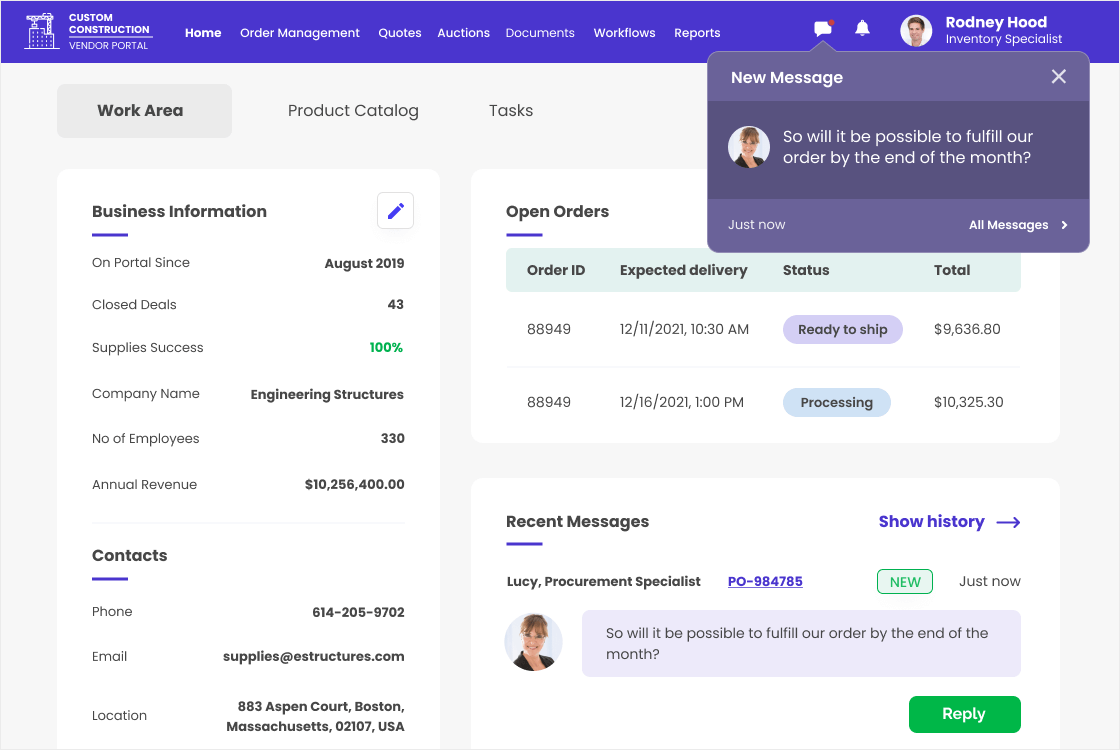Click the email supplies@estructures.com
The image size is (1120, 750).
314,656
